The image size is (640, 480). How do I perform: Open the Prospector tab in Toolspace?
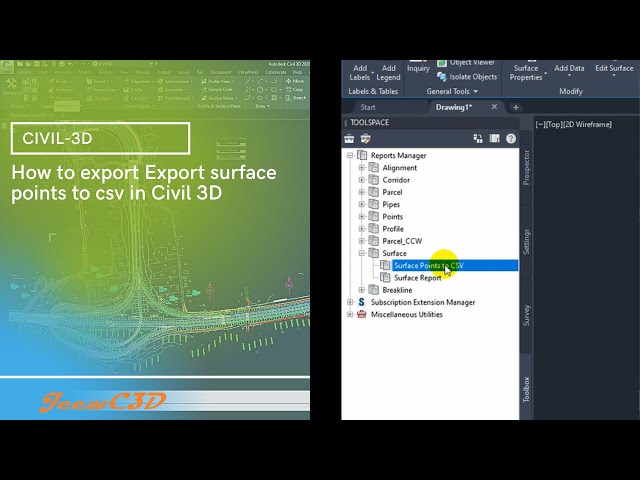[526, 167]
